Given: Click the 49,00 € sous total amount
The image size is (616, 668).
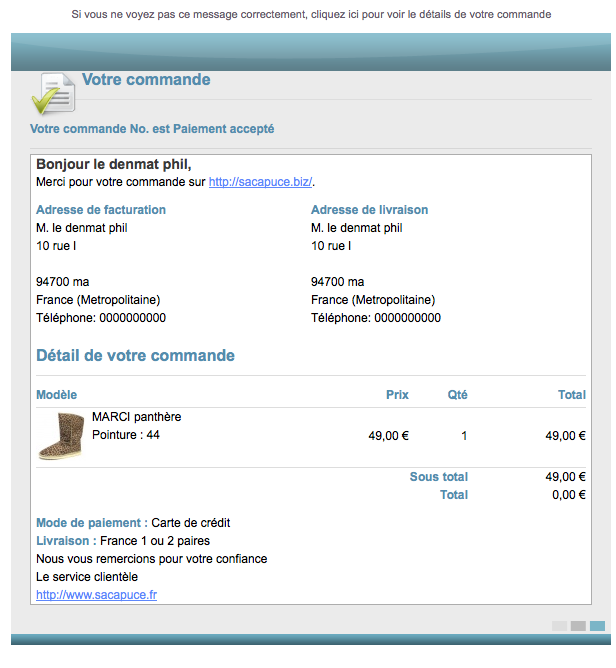Looking at the screenshot, I should pos(565,477).
